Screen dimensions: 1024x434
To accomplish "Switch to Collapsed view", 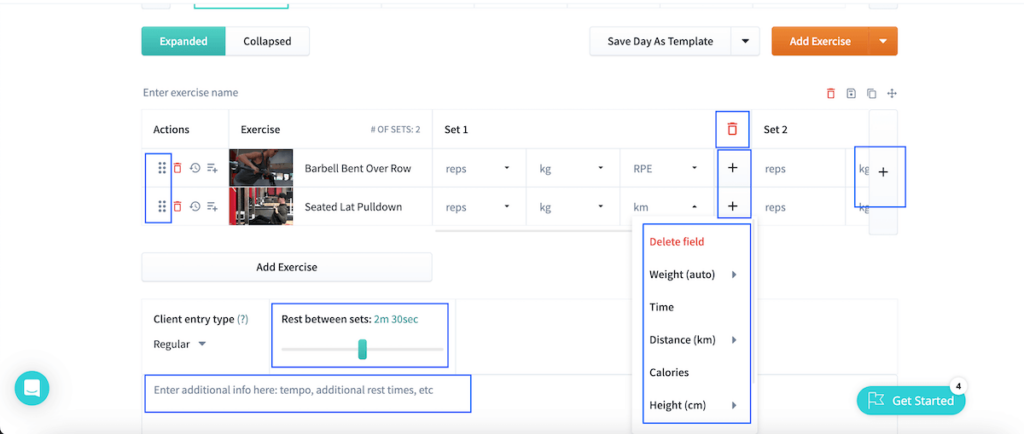I will (x=267, y=41).
